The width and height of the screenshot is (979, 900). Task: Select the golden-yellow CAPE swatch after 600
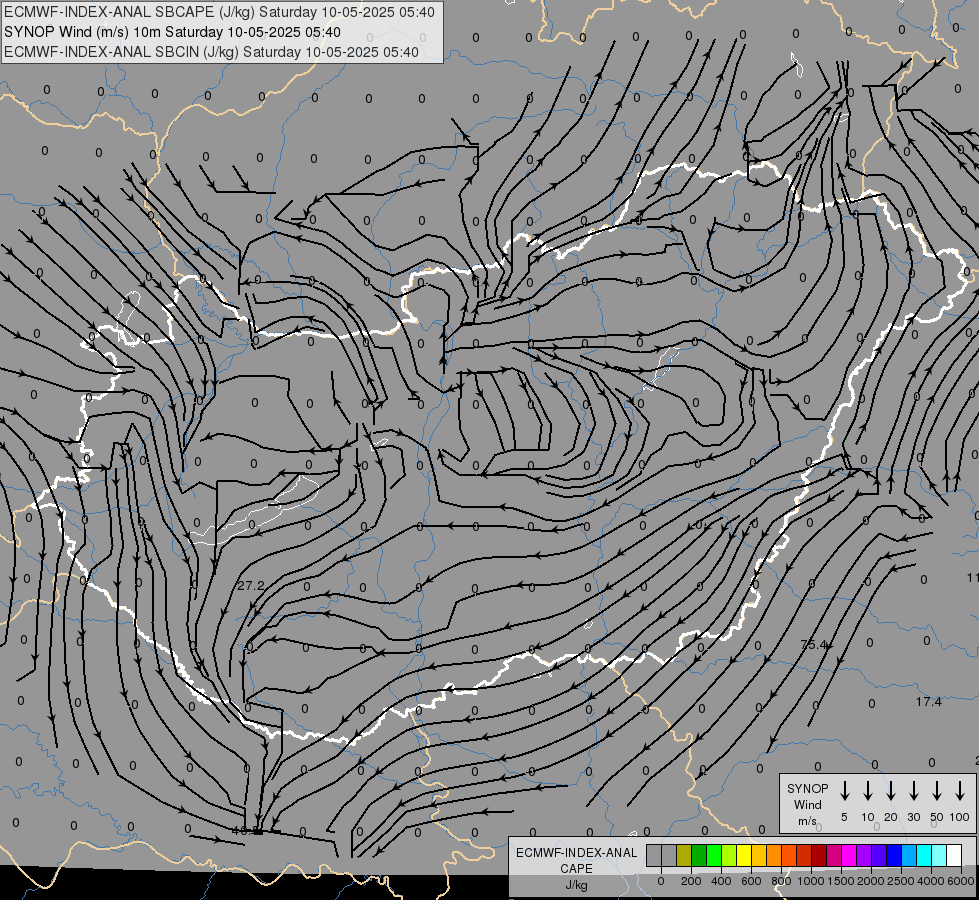tap(759, 855)
